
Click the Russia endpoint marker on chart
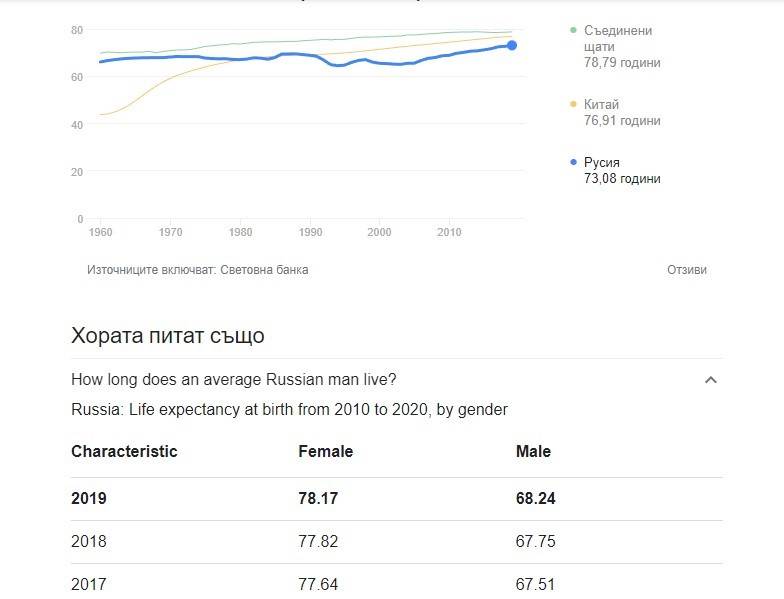[x=512, y=46]
